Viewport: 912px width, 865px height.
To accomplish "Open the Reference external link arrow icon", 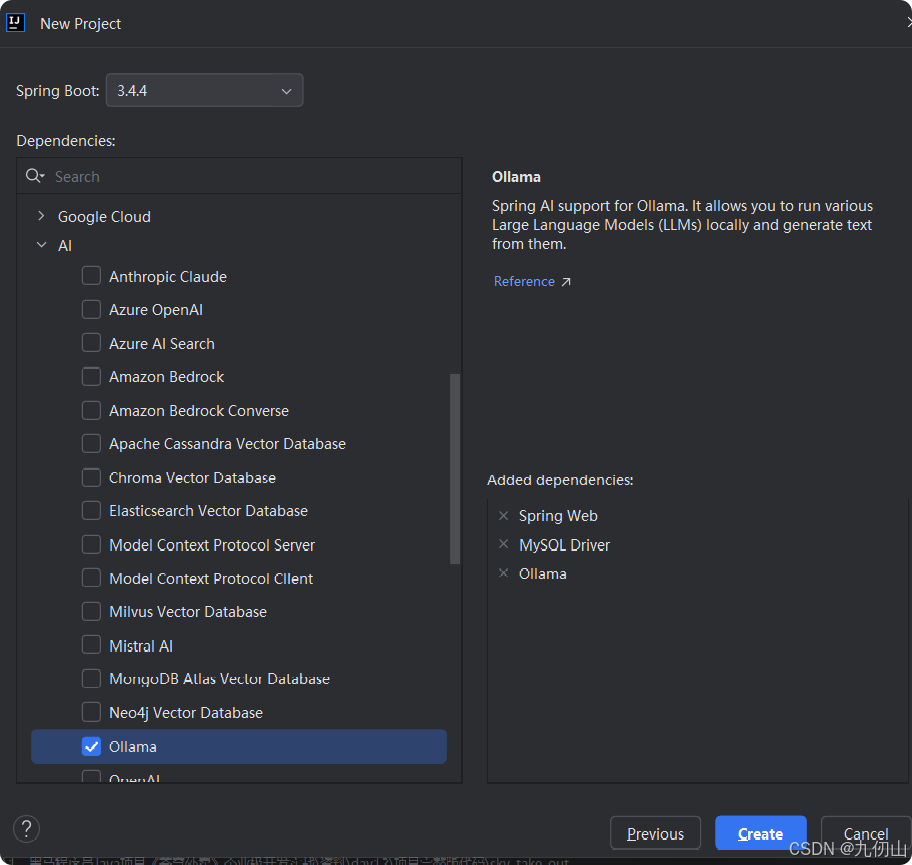I will 566,282.
